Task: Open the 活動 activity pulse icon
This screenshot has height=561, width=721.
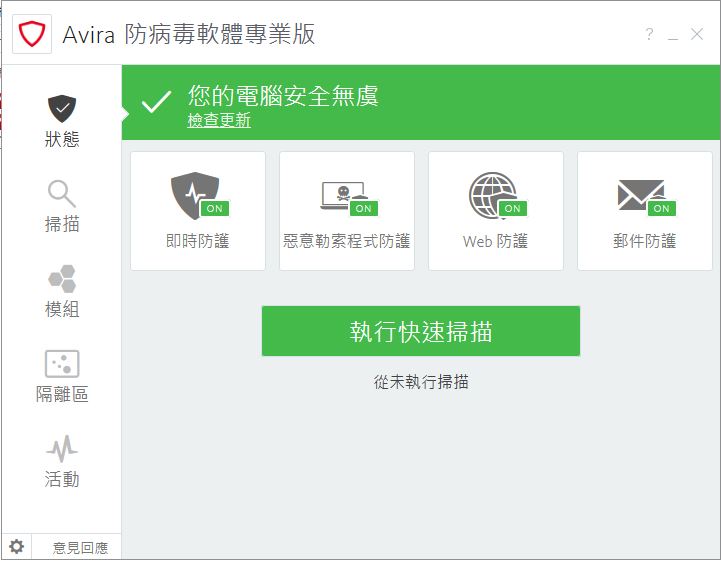Action: click(x=62, y=449)
